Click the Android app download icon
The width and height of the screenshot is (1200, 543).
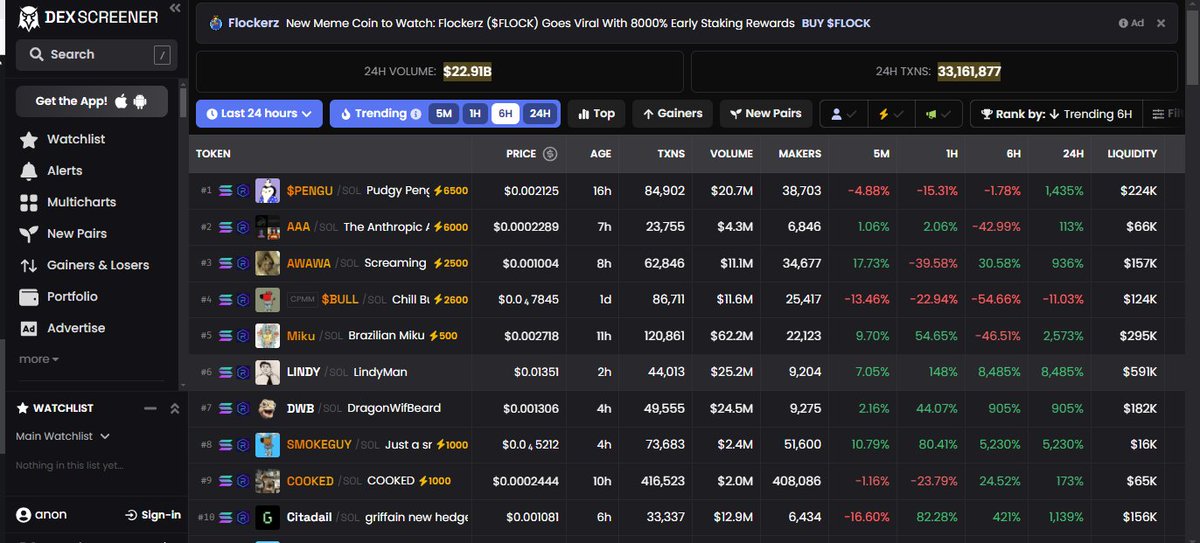click(140, 101)
